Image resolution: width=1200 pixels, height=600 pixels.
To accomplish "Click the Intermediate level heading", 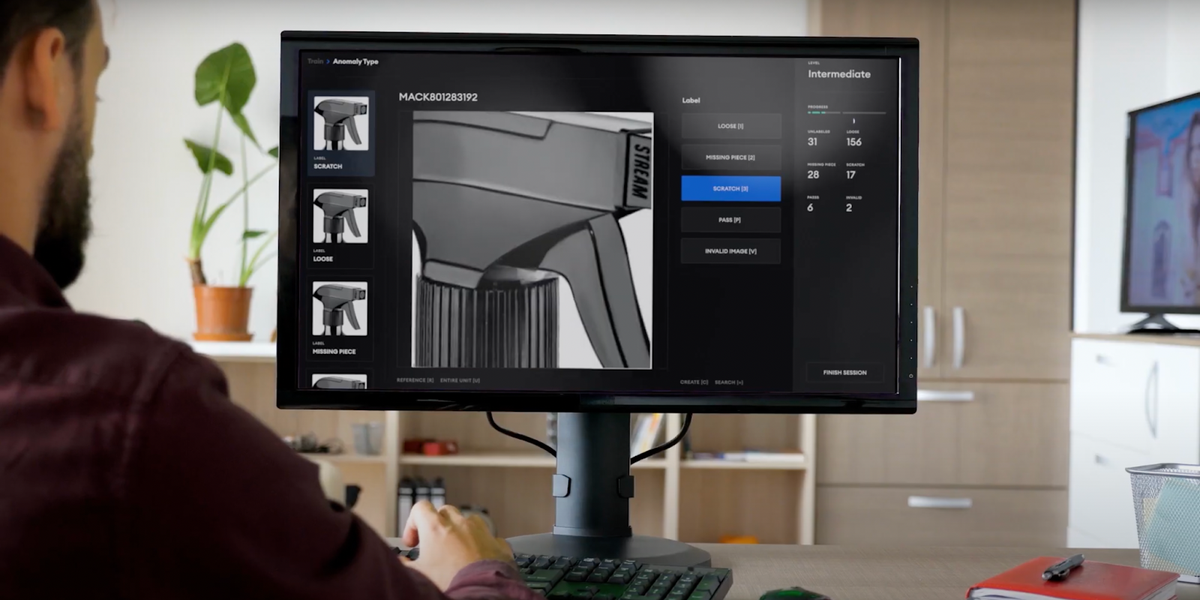I will click(x=839, y=74).
